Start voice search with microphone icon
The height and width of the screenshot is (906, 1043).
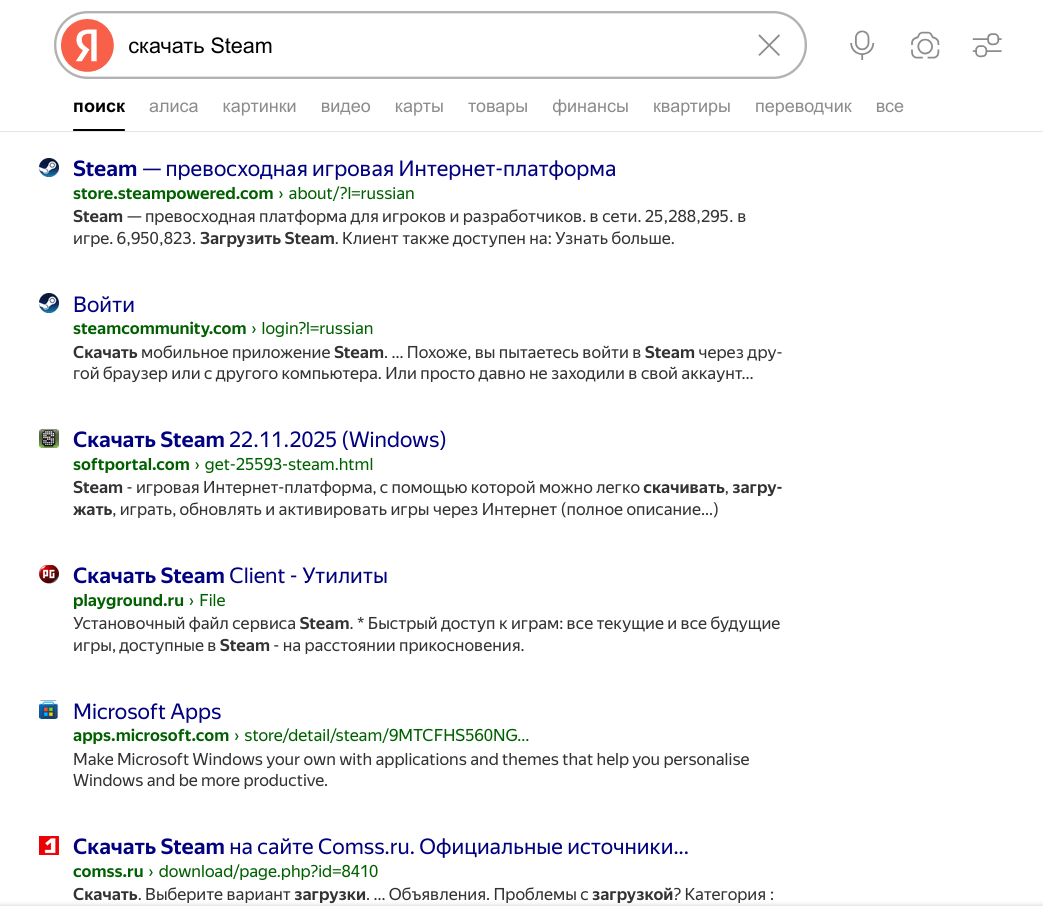pyautogui.click(x=861, y=45)
